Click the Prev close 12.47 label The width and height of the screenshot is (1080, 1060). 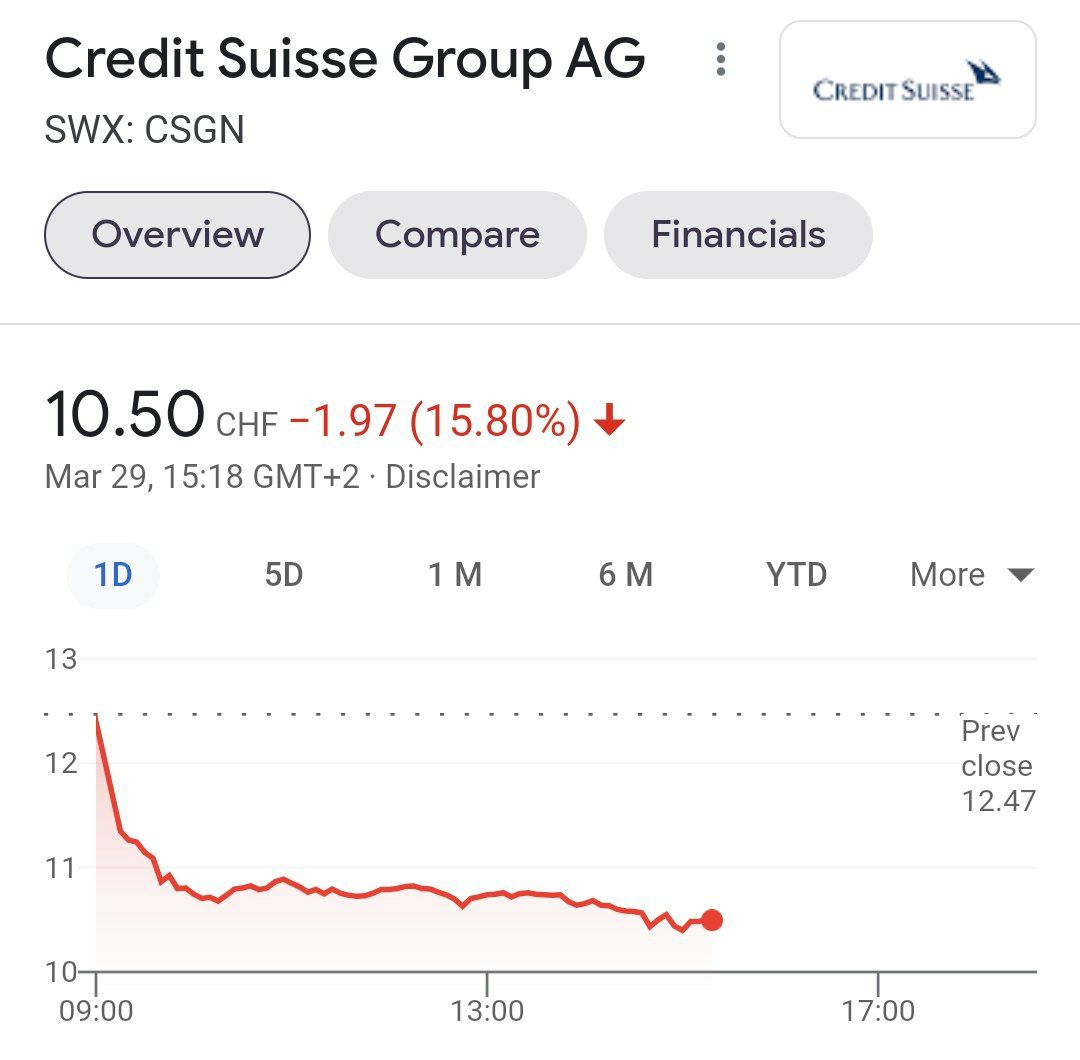[997, 766]
